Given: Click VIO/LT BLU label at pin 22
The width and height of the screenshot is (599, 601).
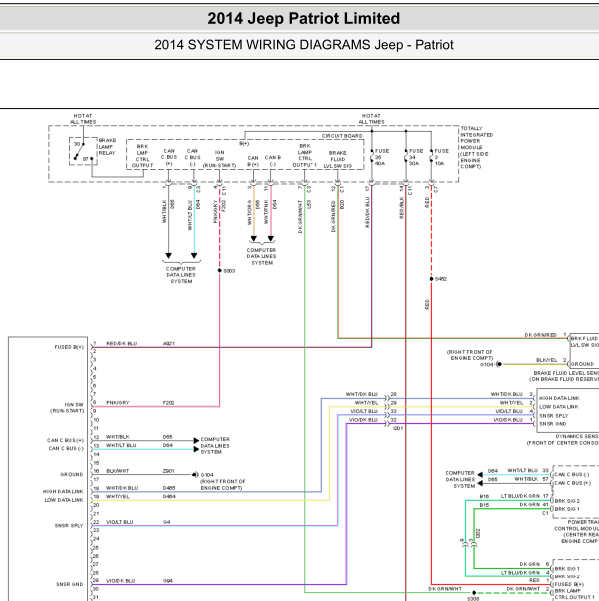Looking at the screenshot, I should [120, 522].
